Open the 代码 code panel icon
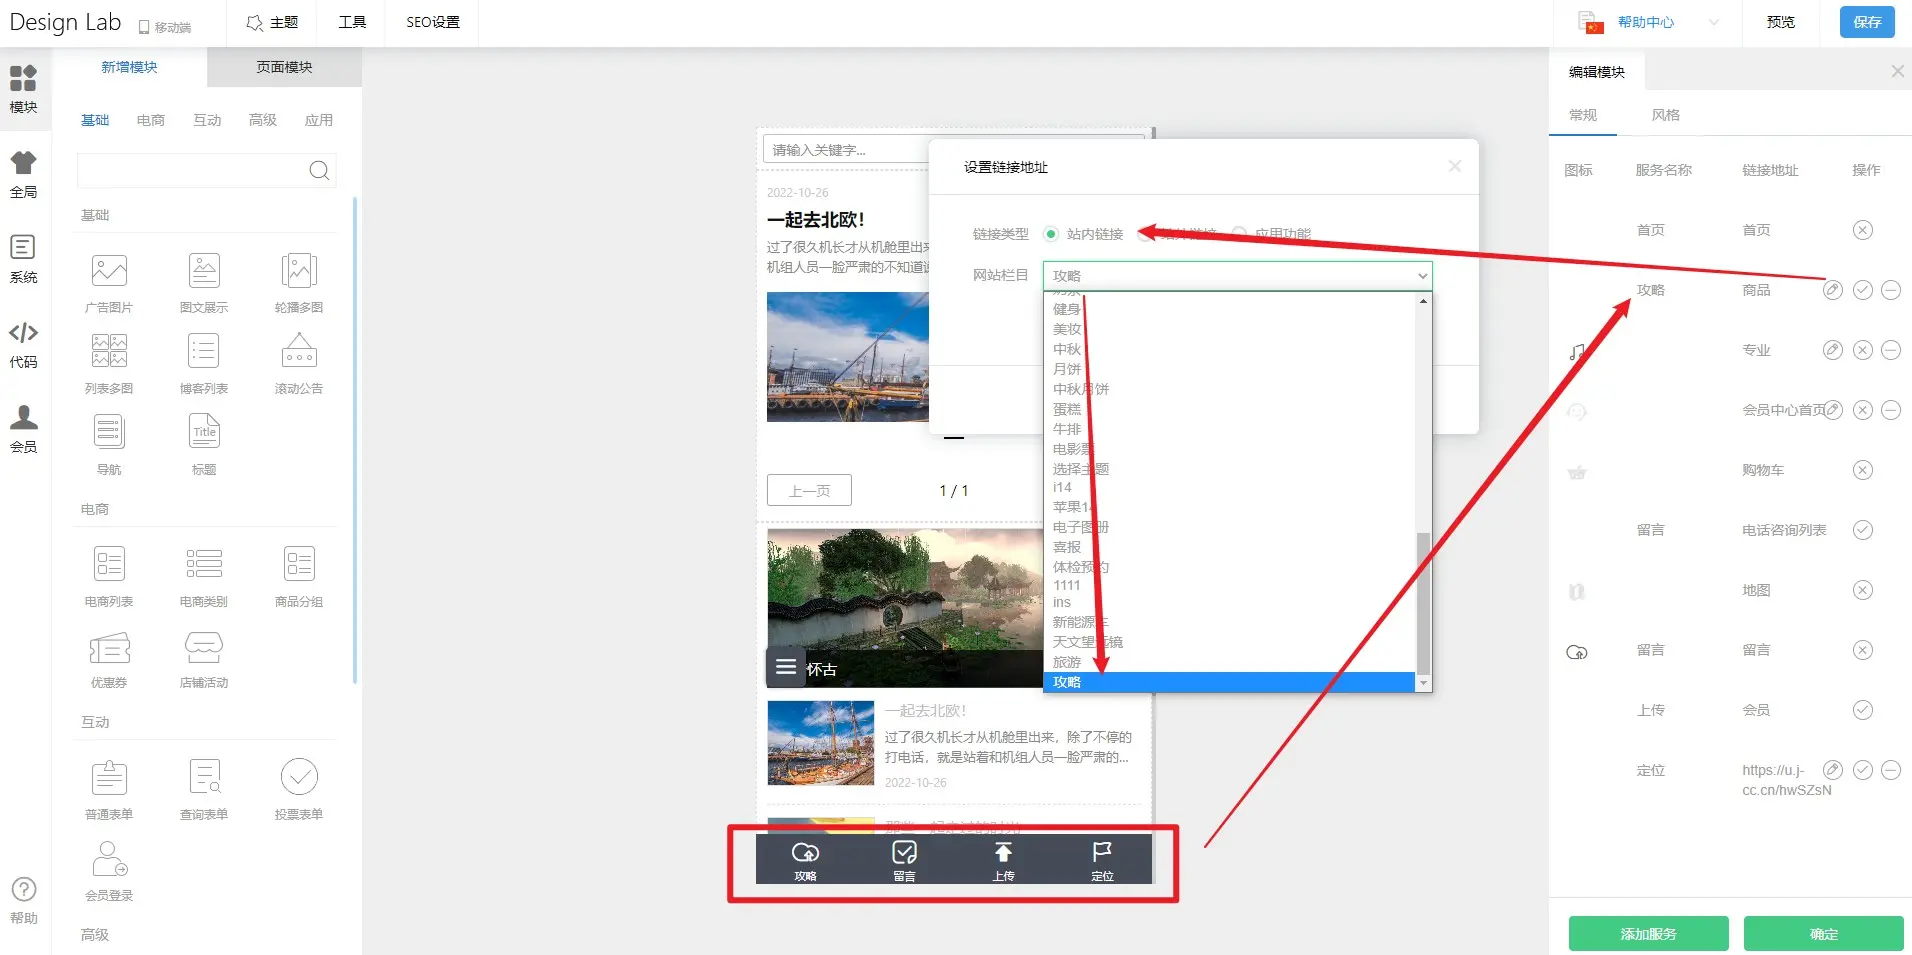The image size is (1912, 955). click(x=23, y=344)
